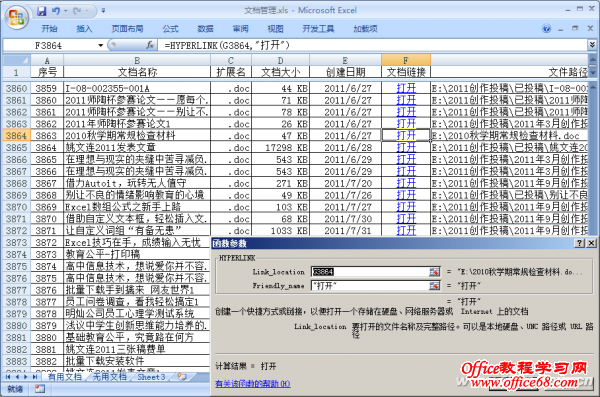600x397 pixels.
Task: Collapse dialog via Friendly_name range selector icon
Action: 434,286
